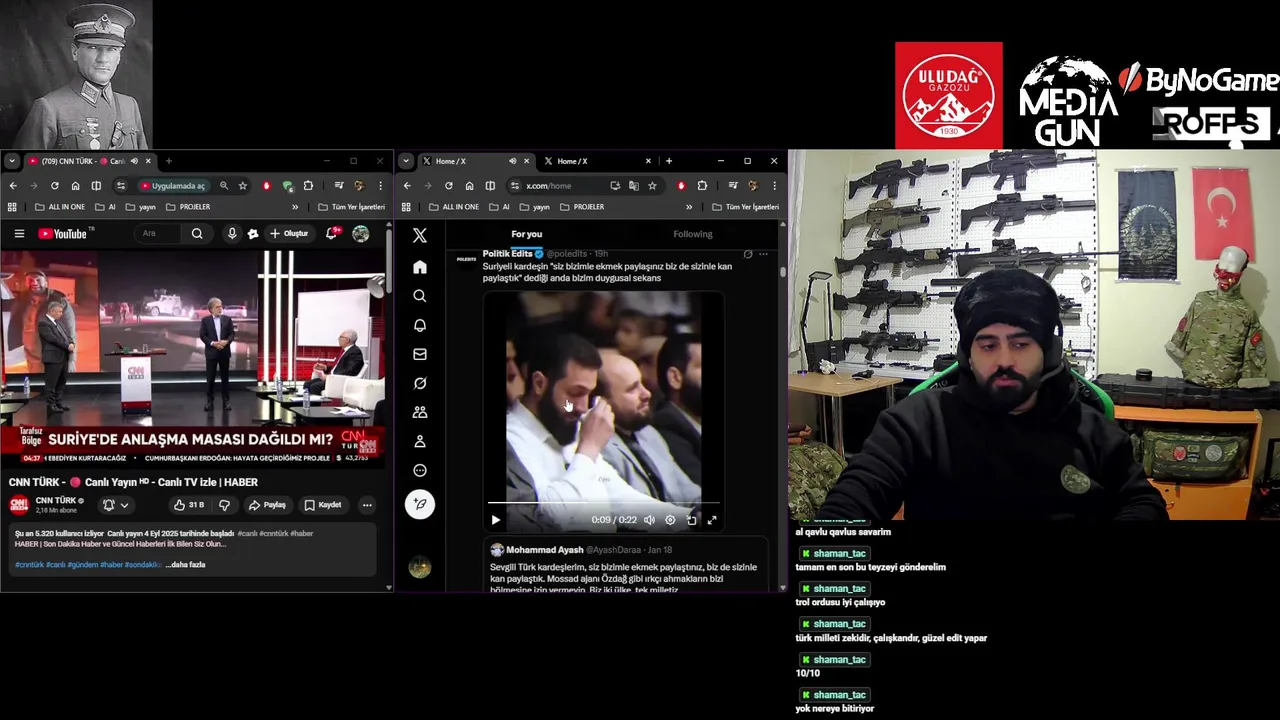Open more actions menu under YouTube video
The height and width of the screenshot is (720, 1280).
point(367,505)
